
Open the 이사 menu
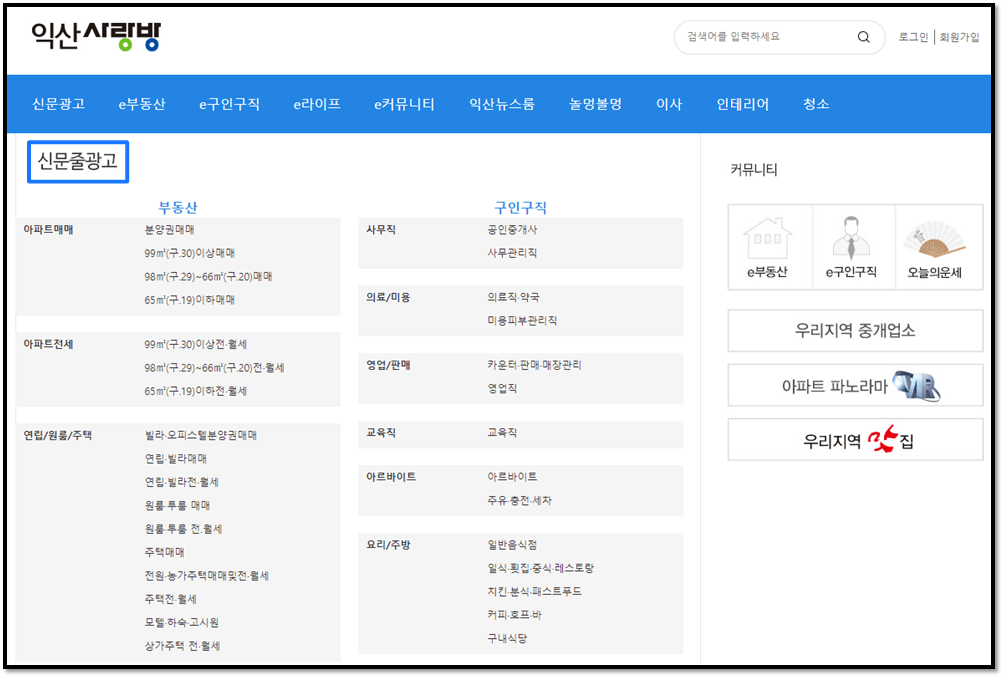click(669, 104)
